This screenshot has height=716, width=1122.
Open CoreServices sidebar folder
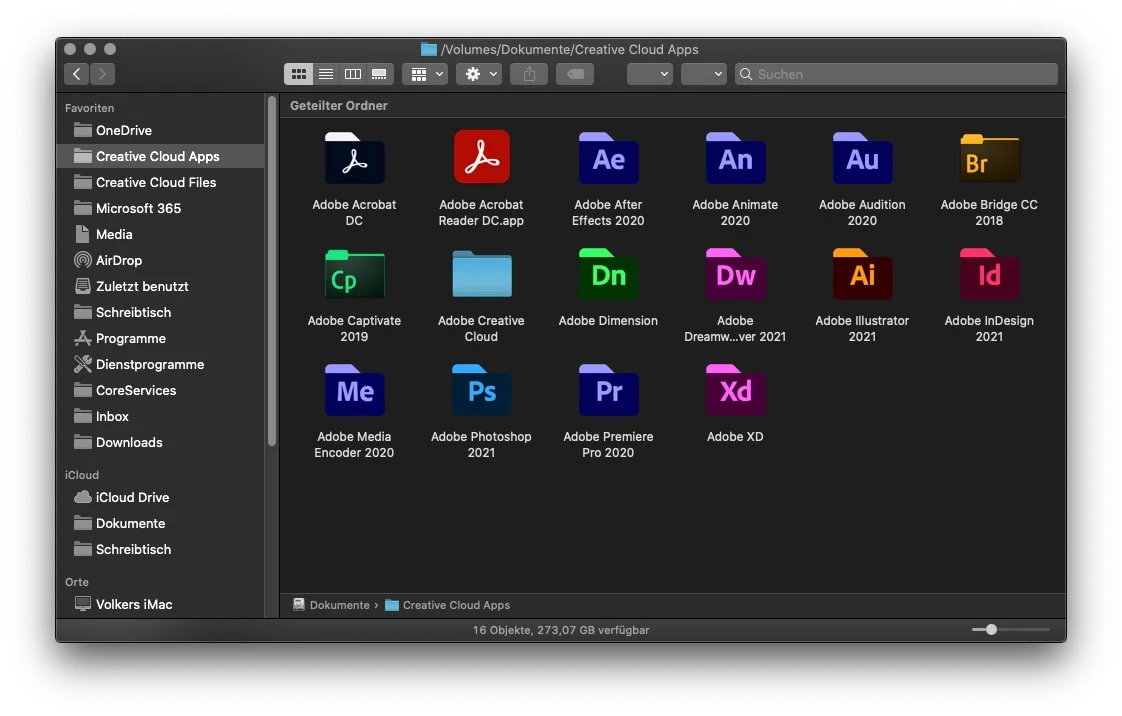pos(160,391)
